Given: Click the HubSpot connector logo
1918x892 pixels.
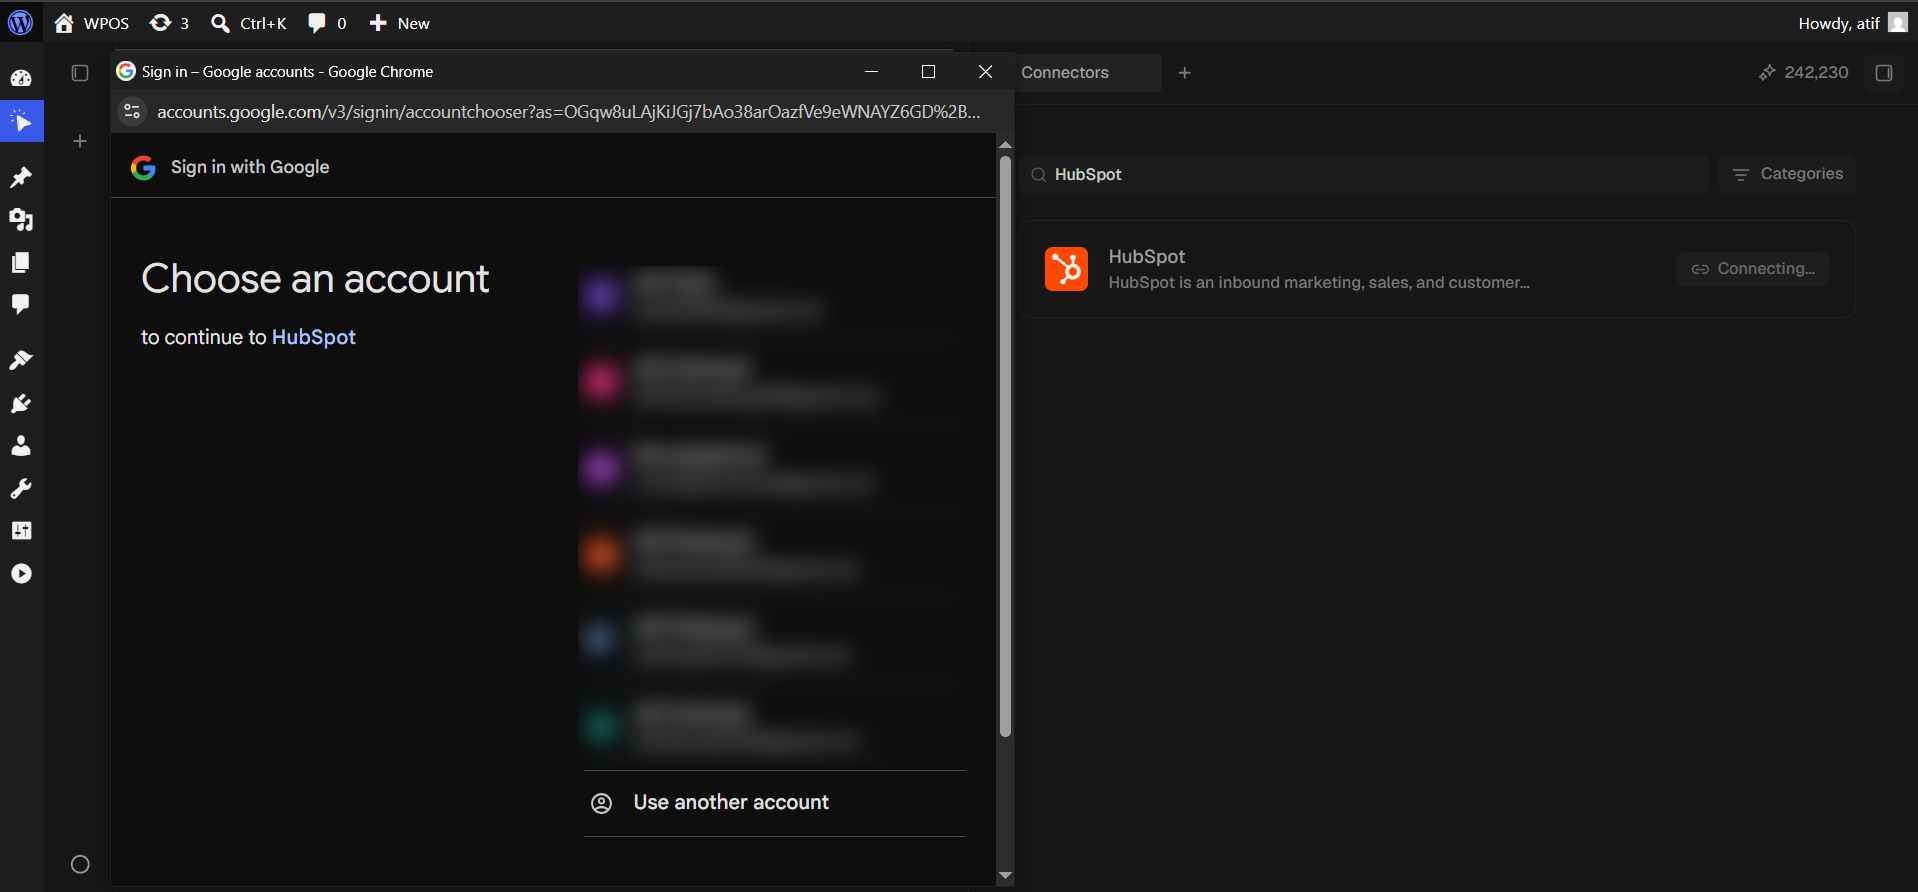Looking at the screenshot, I should [x=1066, y=269].
